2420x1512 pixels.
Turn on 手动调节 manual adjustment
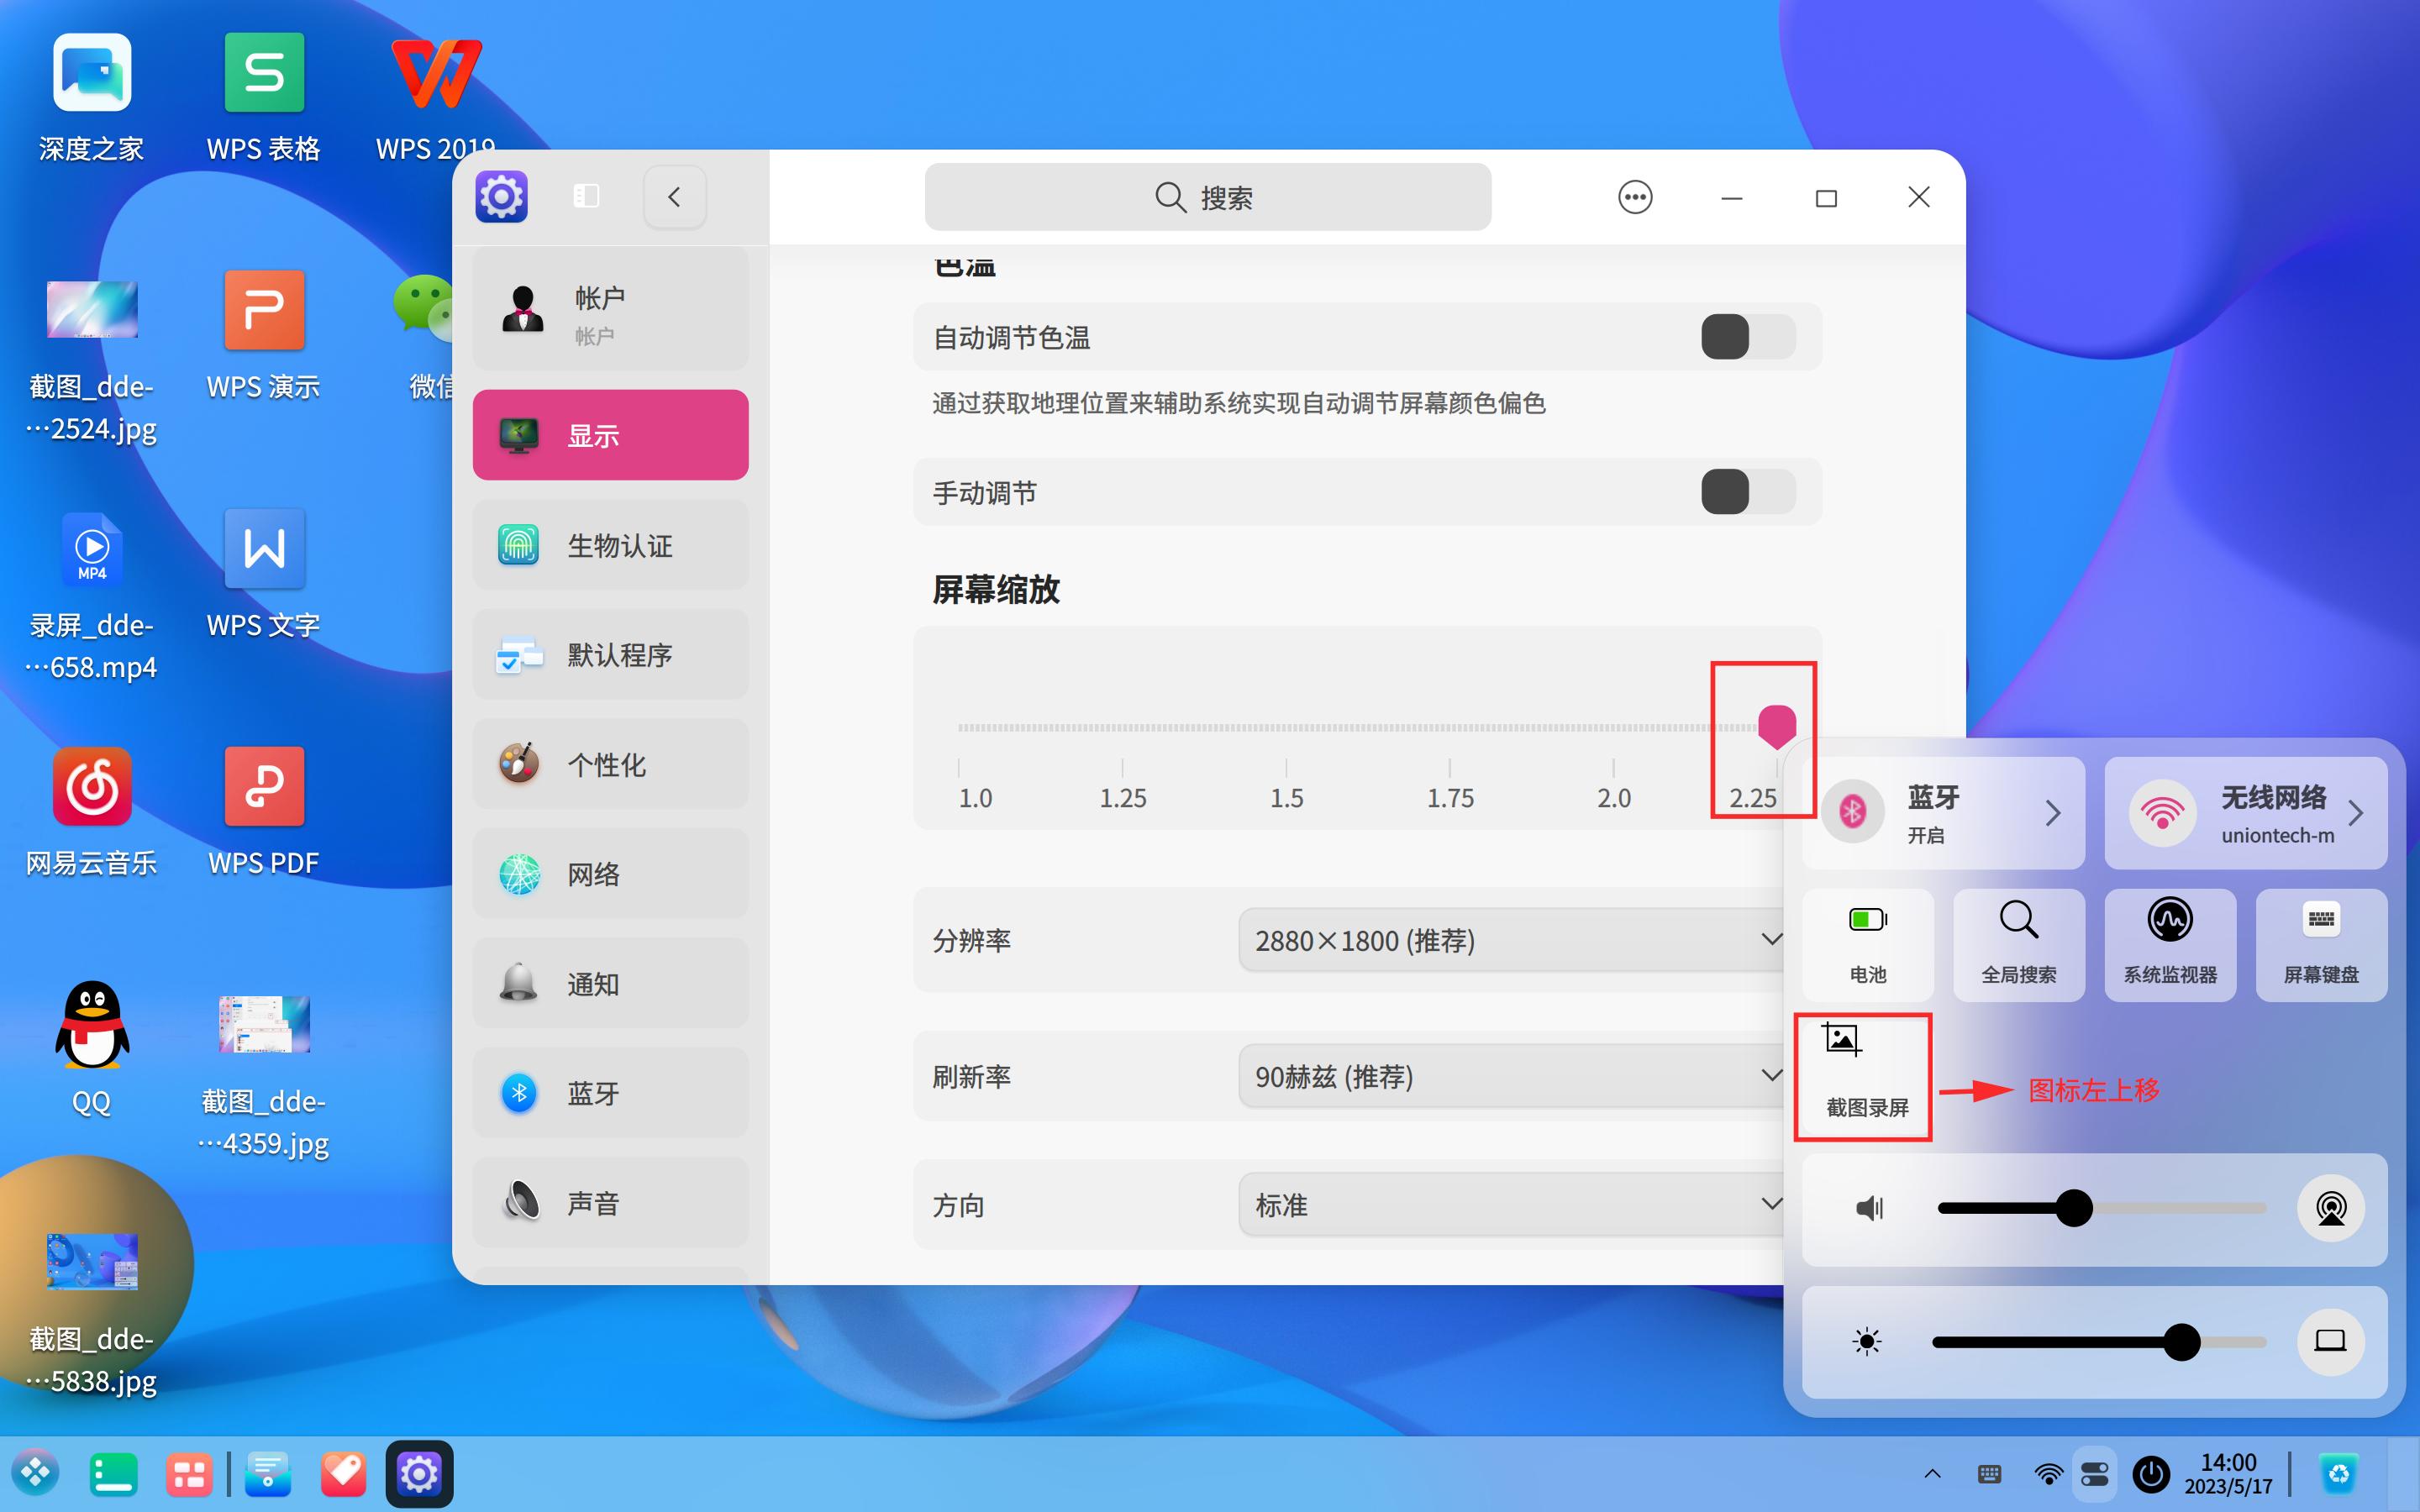1745,491
